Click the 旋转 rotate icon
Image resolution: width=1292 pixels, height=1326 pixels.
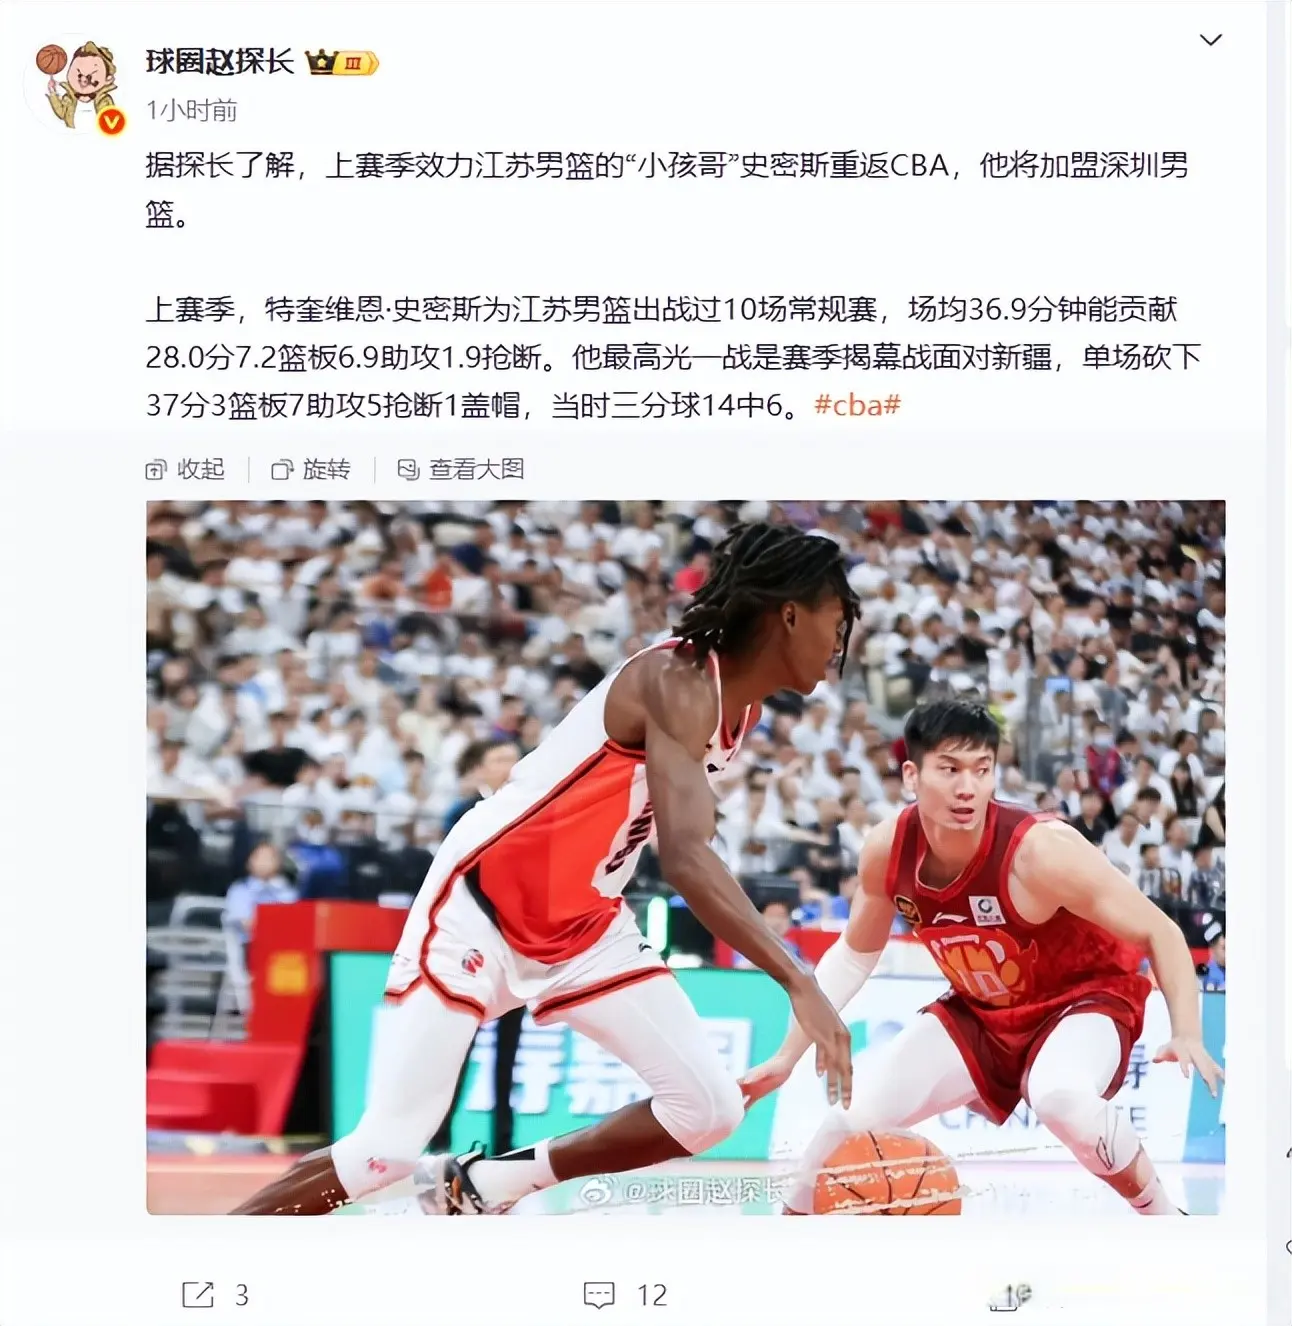click(282, 470)
